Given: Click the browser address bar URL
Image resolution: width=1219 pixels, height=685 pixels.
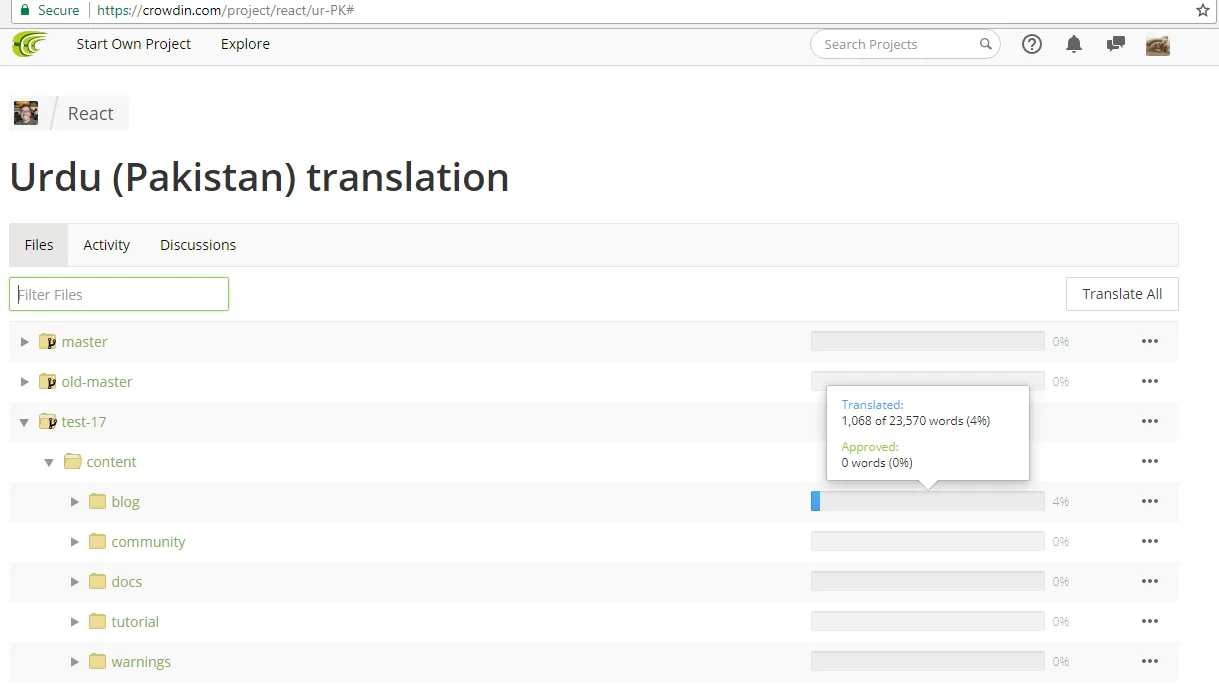Looking at the screenshot, I should [224, 10].
